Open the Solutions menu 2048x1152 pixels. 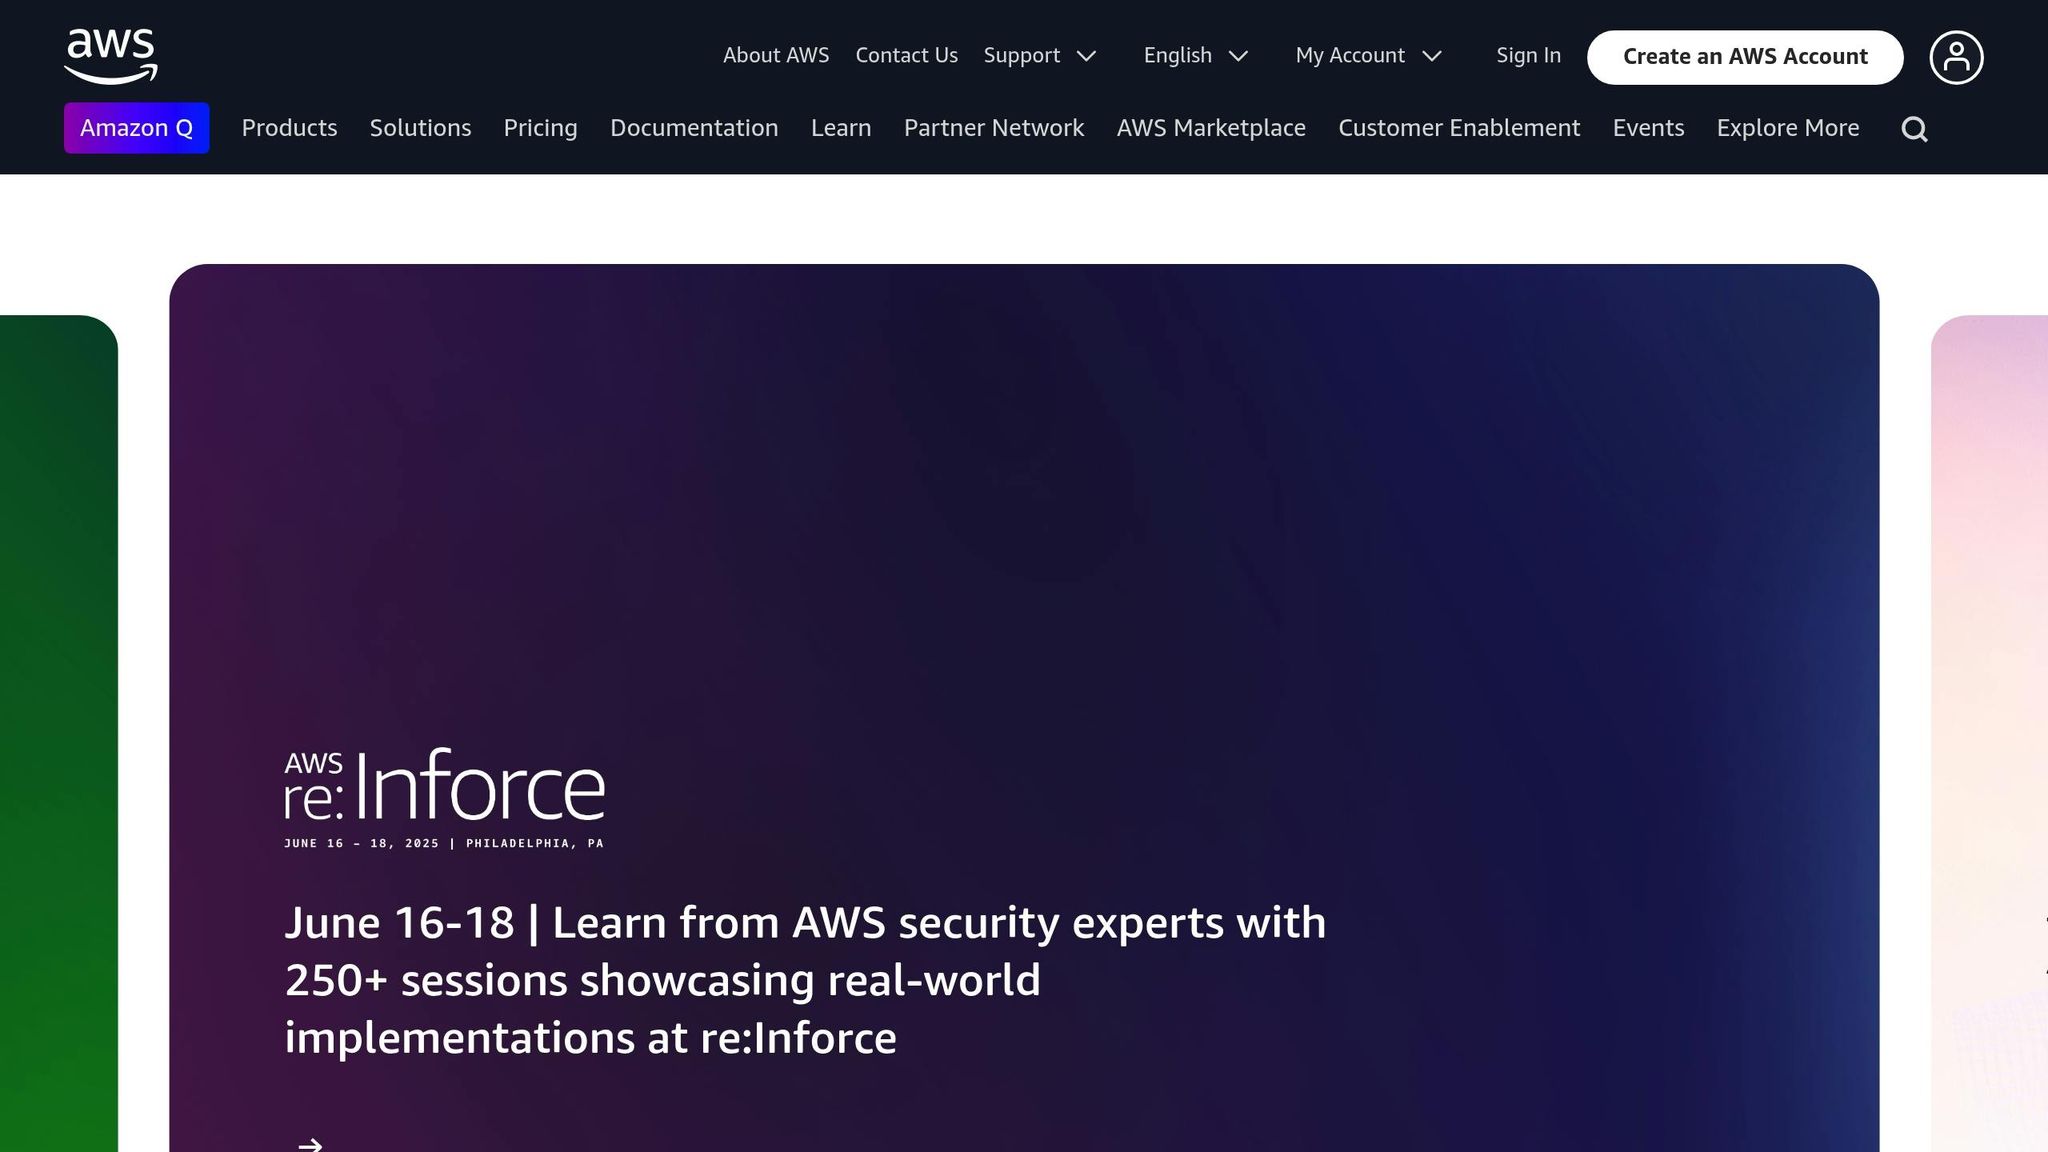pos(420,128)
